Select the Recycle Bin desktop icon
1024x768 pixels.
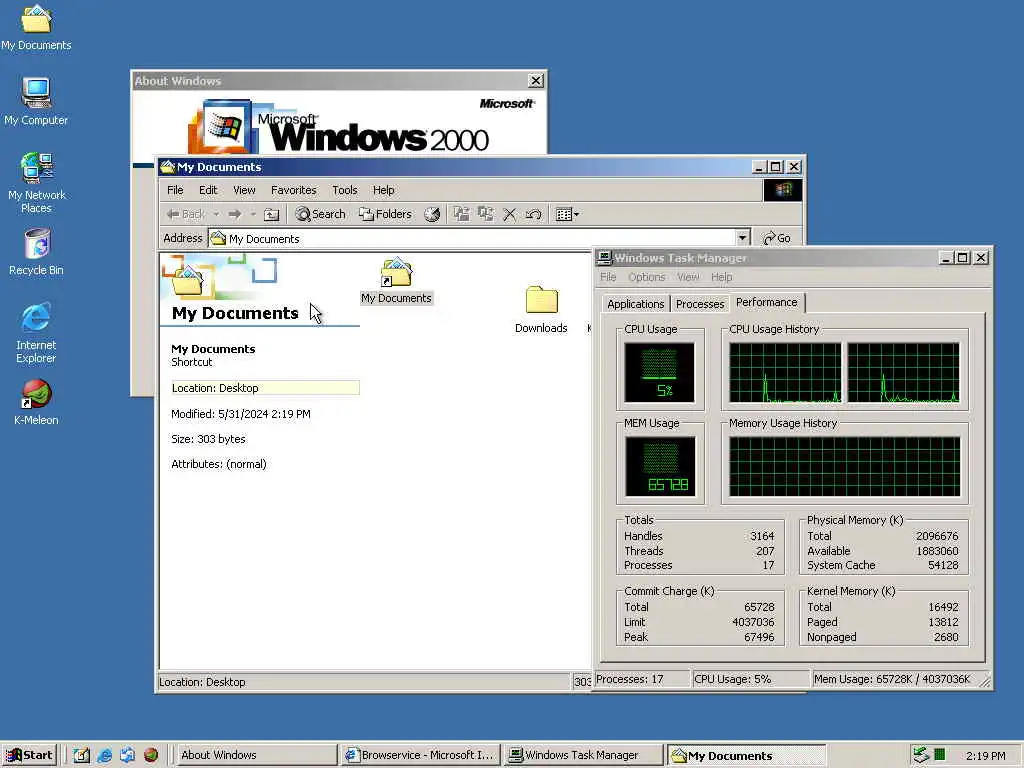pos(37,252)
